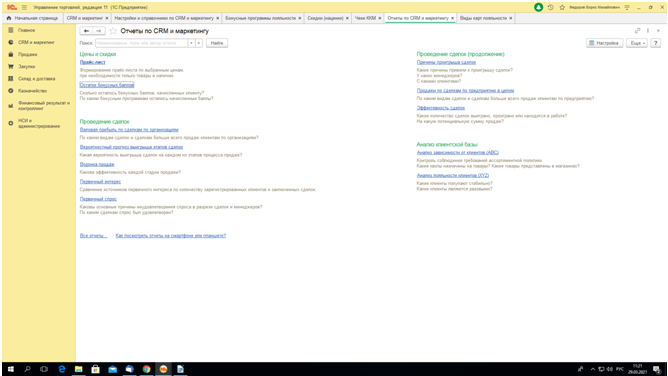
Task: Open the Первичный спрос report
Action: pyautogui.click(x=98, y=199)
